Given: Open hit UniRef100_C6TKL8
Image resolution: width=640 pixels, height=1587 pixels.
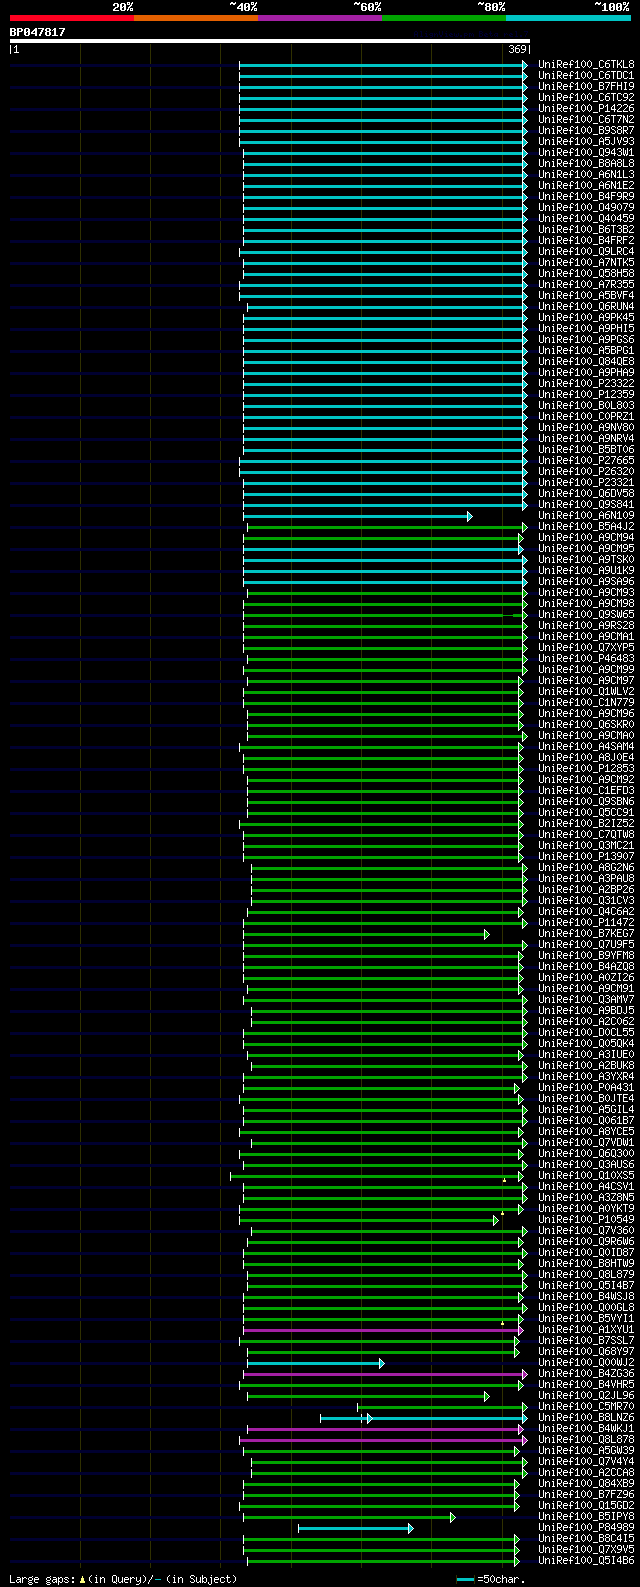Looking at the screenshot, I should [586, 65].
